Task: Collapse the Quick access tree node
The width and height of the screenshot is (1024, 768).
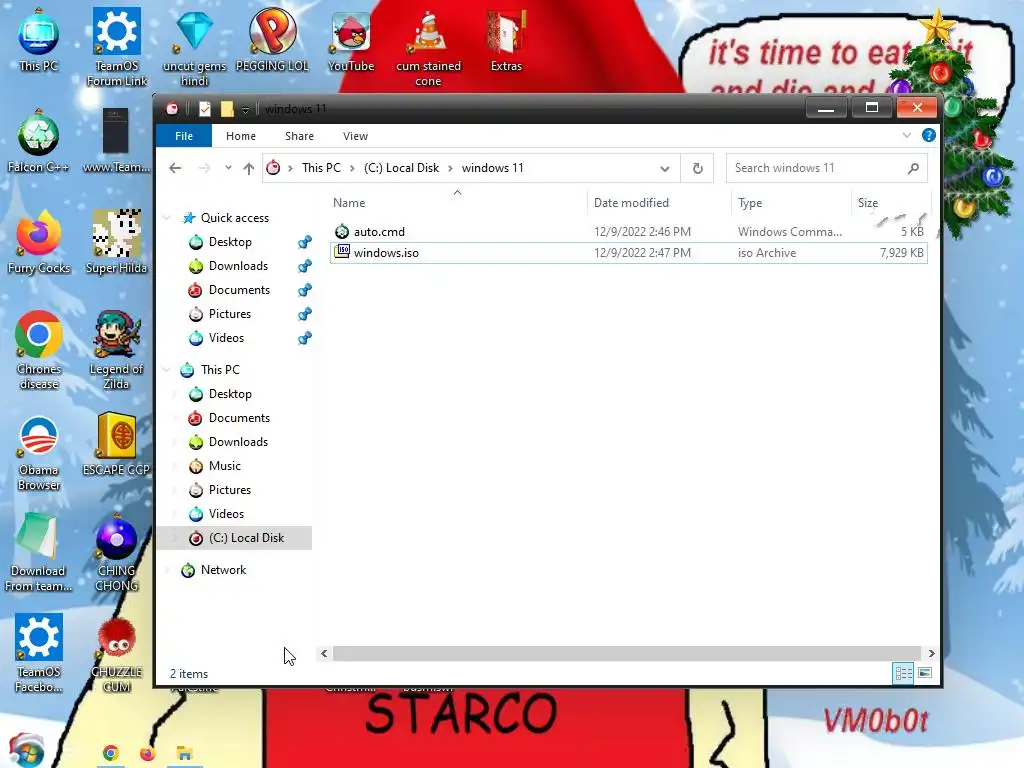Action: pos(167,217)
